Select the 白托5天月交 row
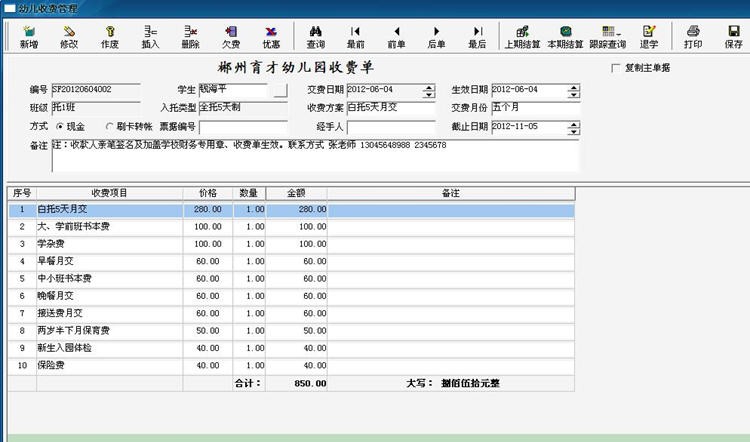This screenshot has height=442, width=750. 291,210
